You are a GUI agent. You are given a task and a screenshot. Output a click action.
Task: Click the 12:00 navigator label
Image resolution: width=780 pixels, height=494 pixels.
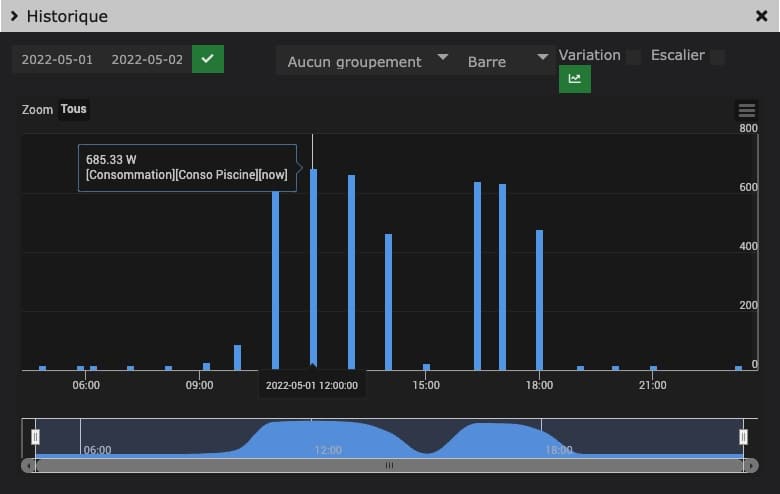tap(328, 450)
